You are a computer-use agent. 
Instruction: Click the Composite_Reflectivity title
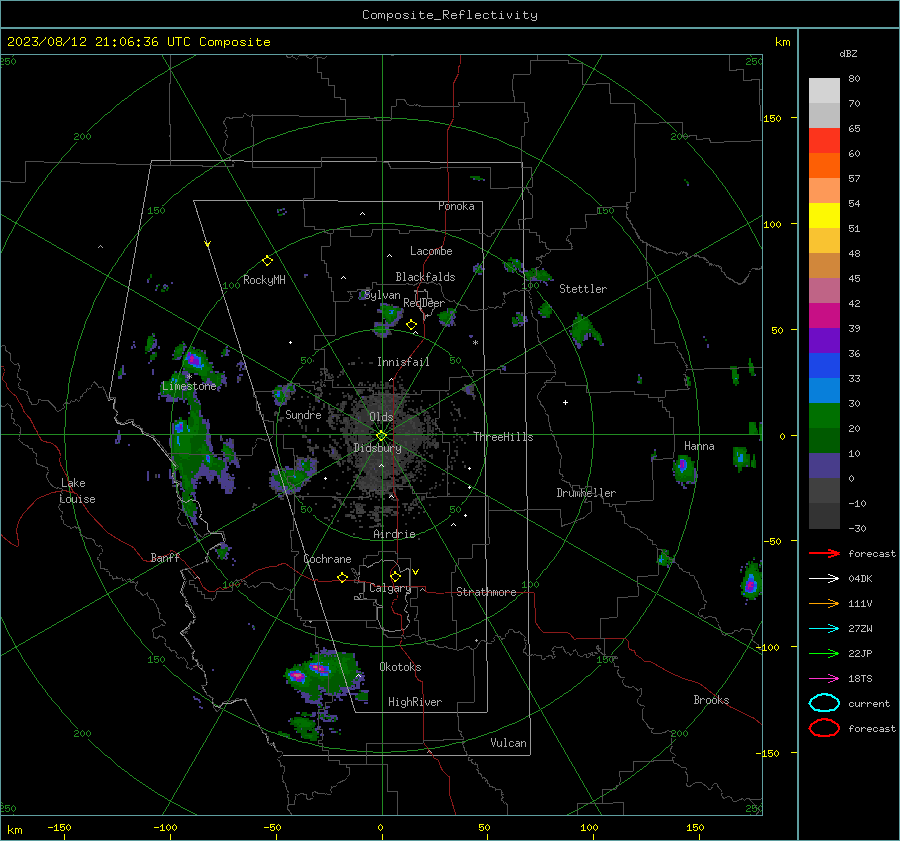coord(450,15)
